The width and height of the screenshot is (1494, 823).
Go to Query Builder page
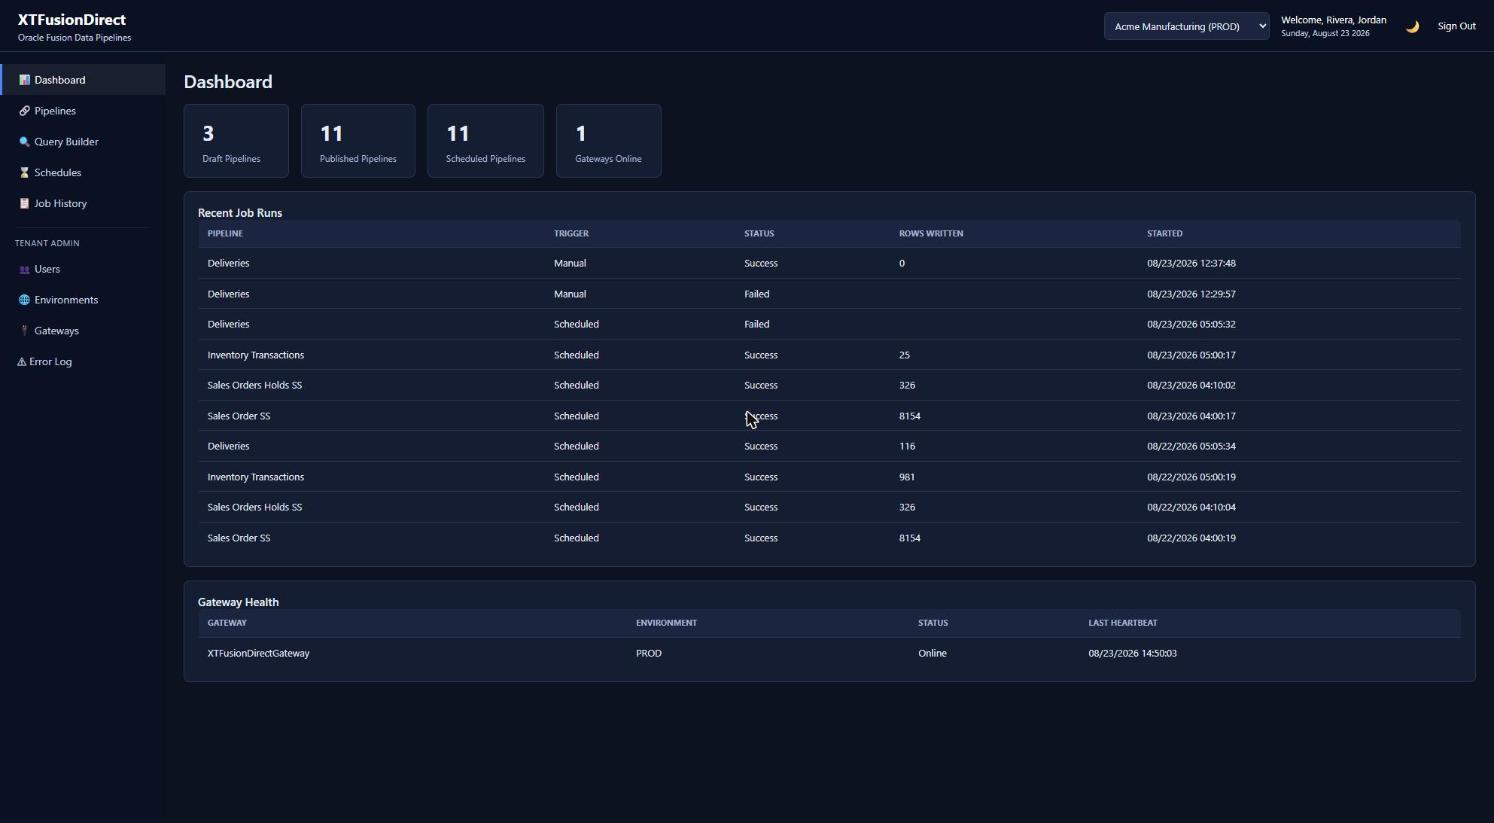point(83,142)
